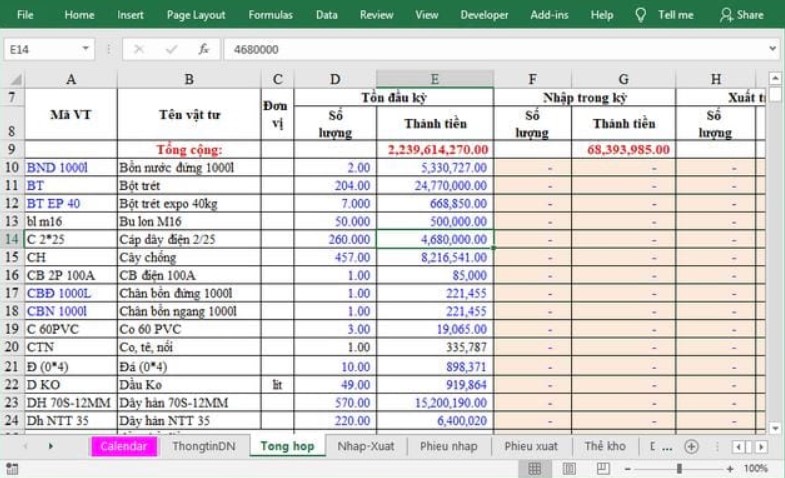Viewport: 785px width, 478px height.
Task: Switch to Page Layout view icon
Action: point(569,468)
